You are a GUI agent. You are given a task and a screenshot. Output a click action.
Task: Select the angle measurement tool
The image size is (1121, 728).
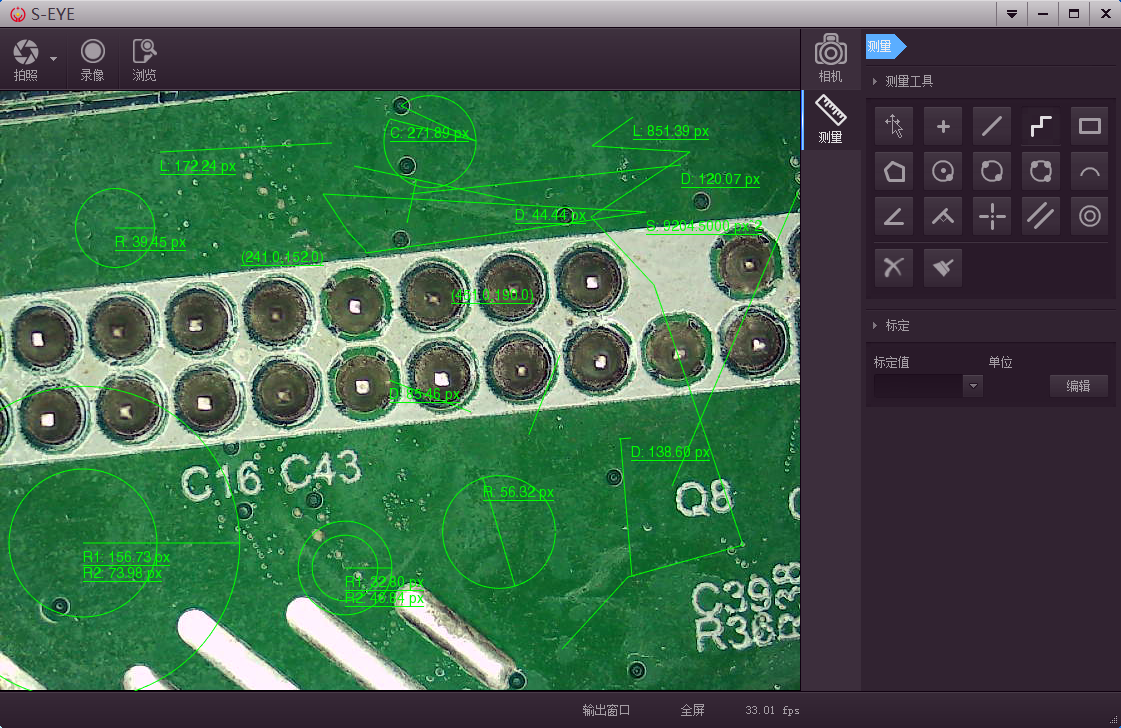[894, 216]
